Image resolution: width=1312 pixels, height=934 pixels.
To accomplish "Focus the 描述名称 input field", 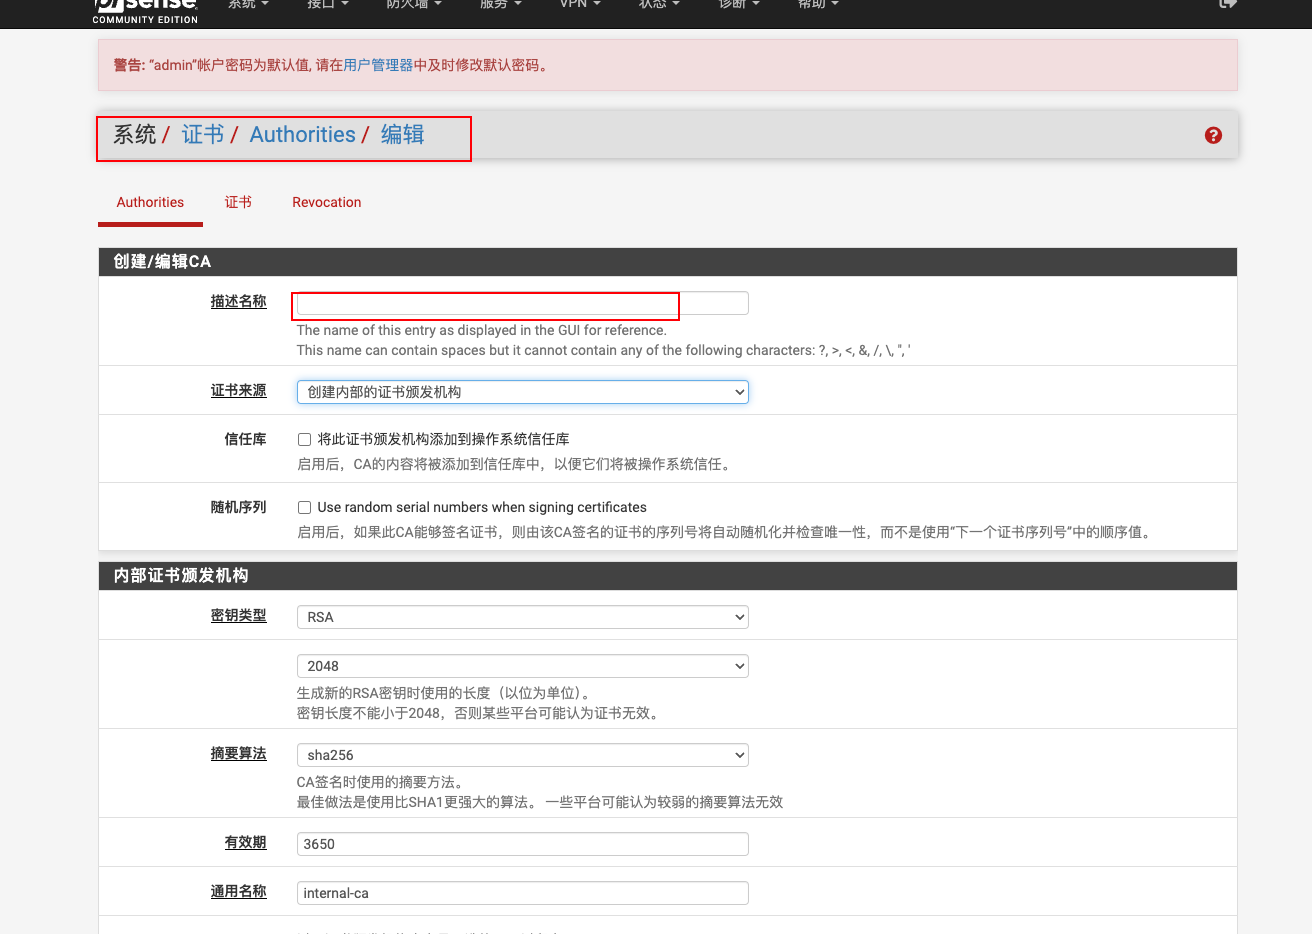I will [522, 303].
